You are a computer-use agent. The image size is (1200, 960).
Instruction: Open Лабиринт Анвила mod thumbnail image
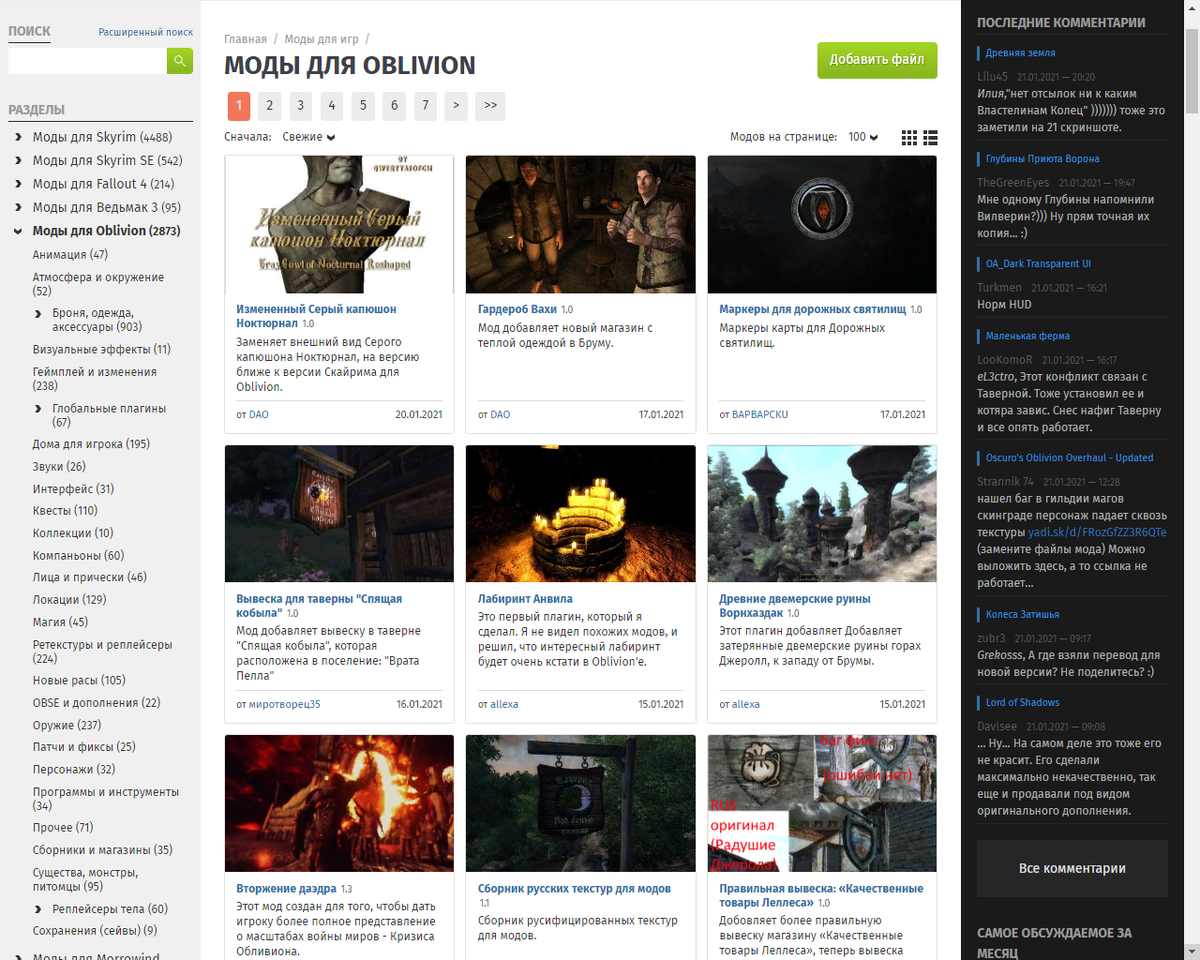[x=581, y=514]
